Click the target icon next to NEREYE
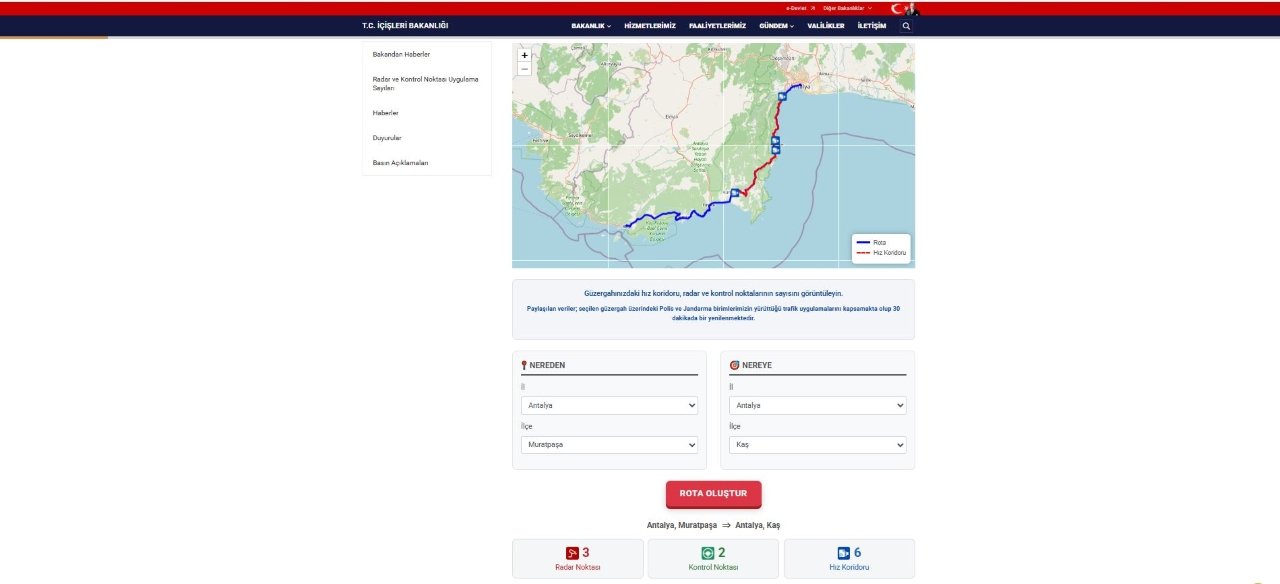Screen dimensions: 1280x584 pos(732,365)
